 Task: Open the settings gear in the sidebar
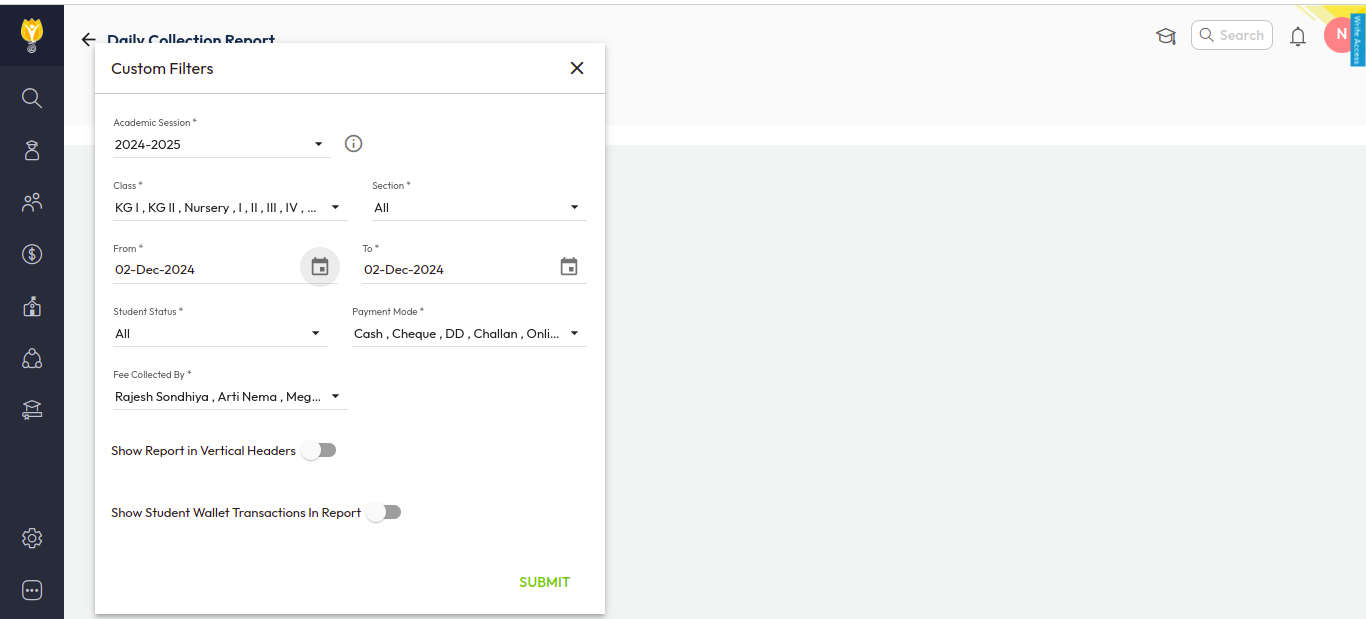click(32, 539)
